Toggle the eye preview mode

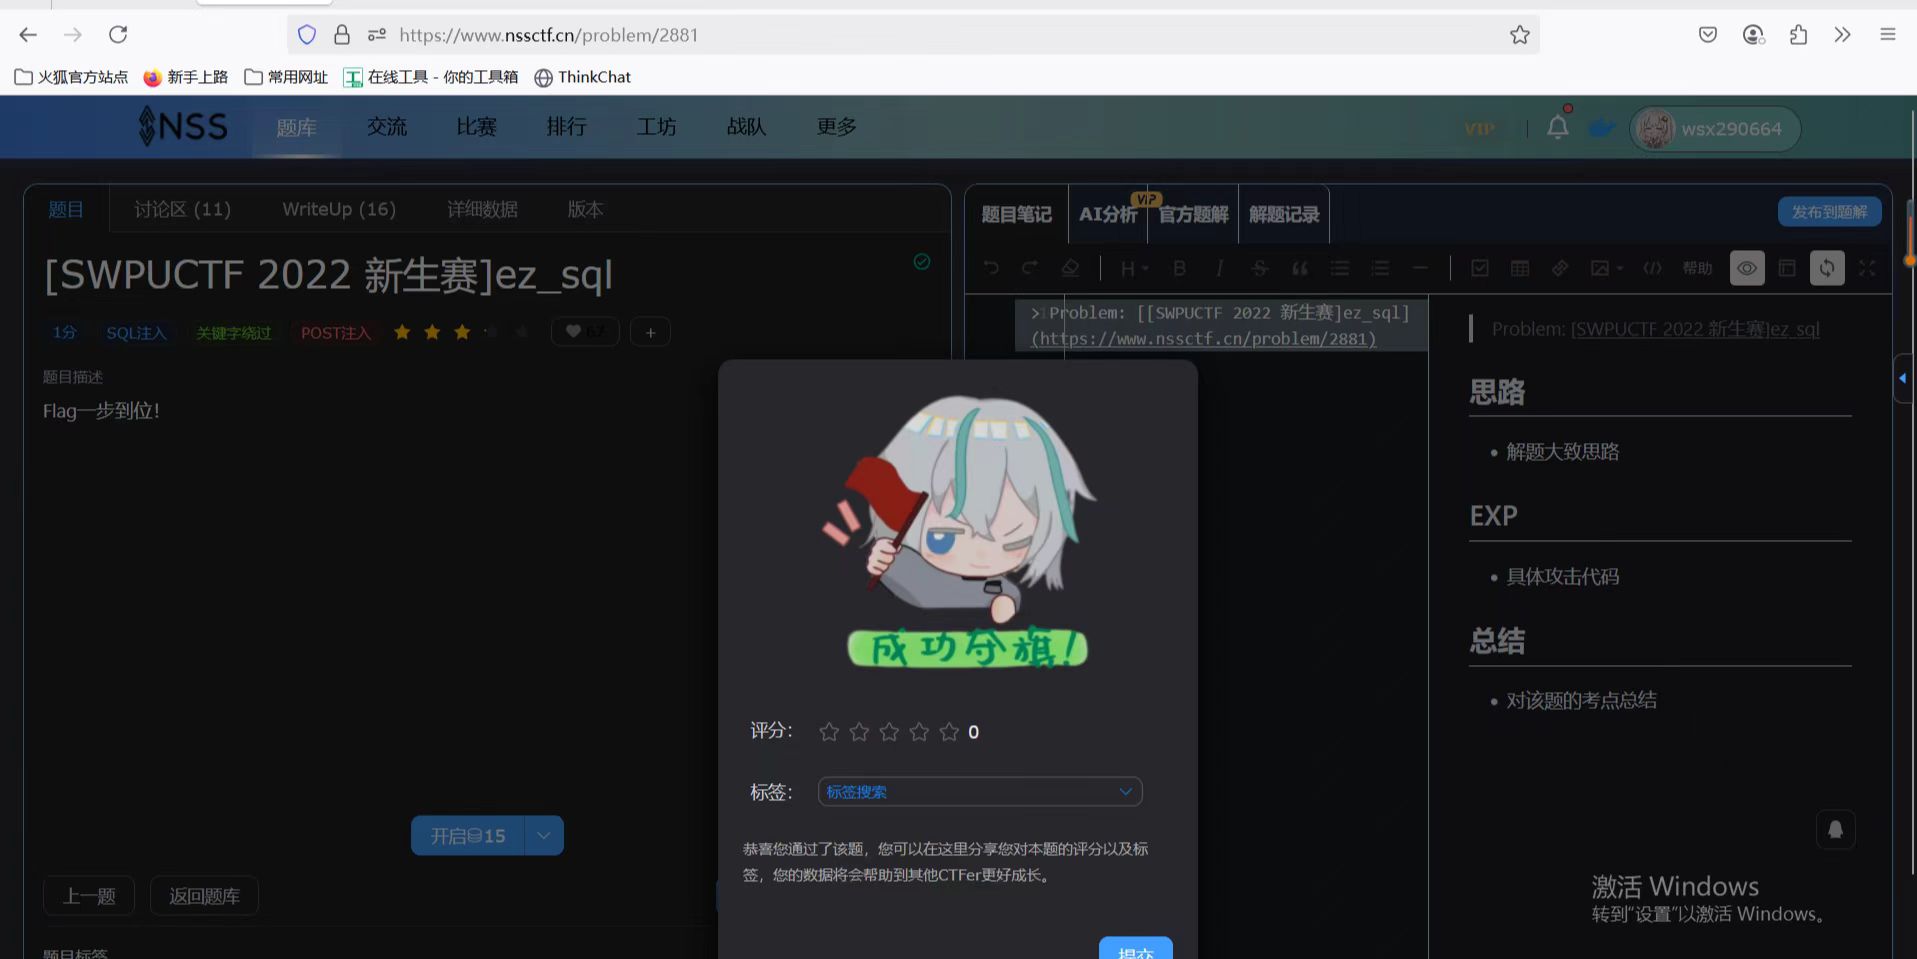click(x=1747, y=268)
